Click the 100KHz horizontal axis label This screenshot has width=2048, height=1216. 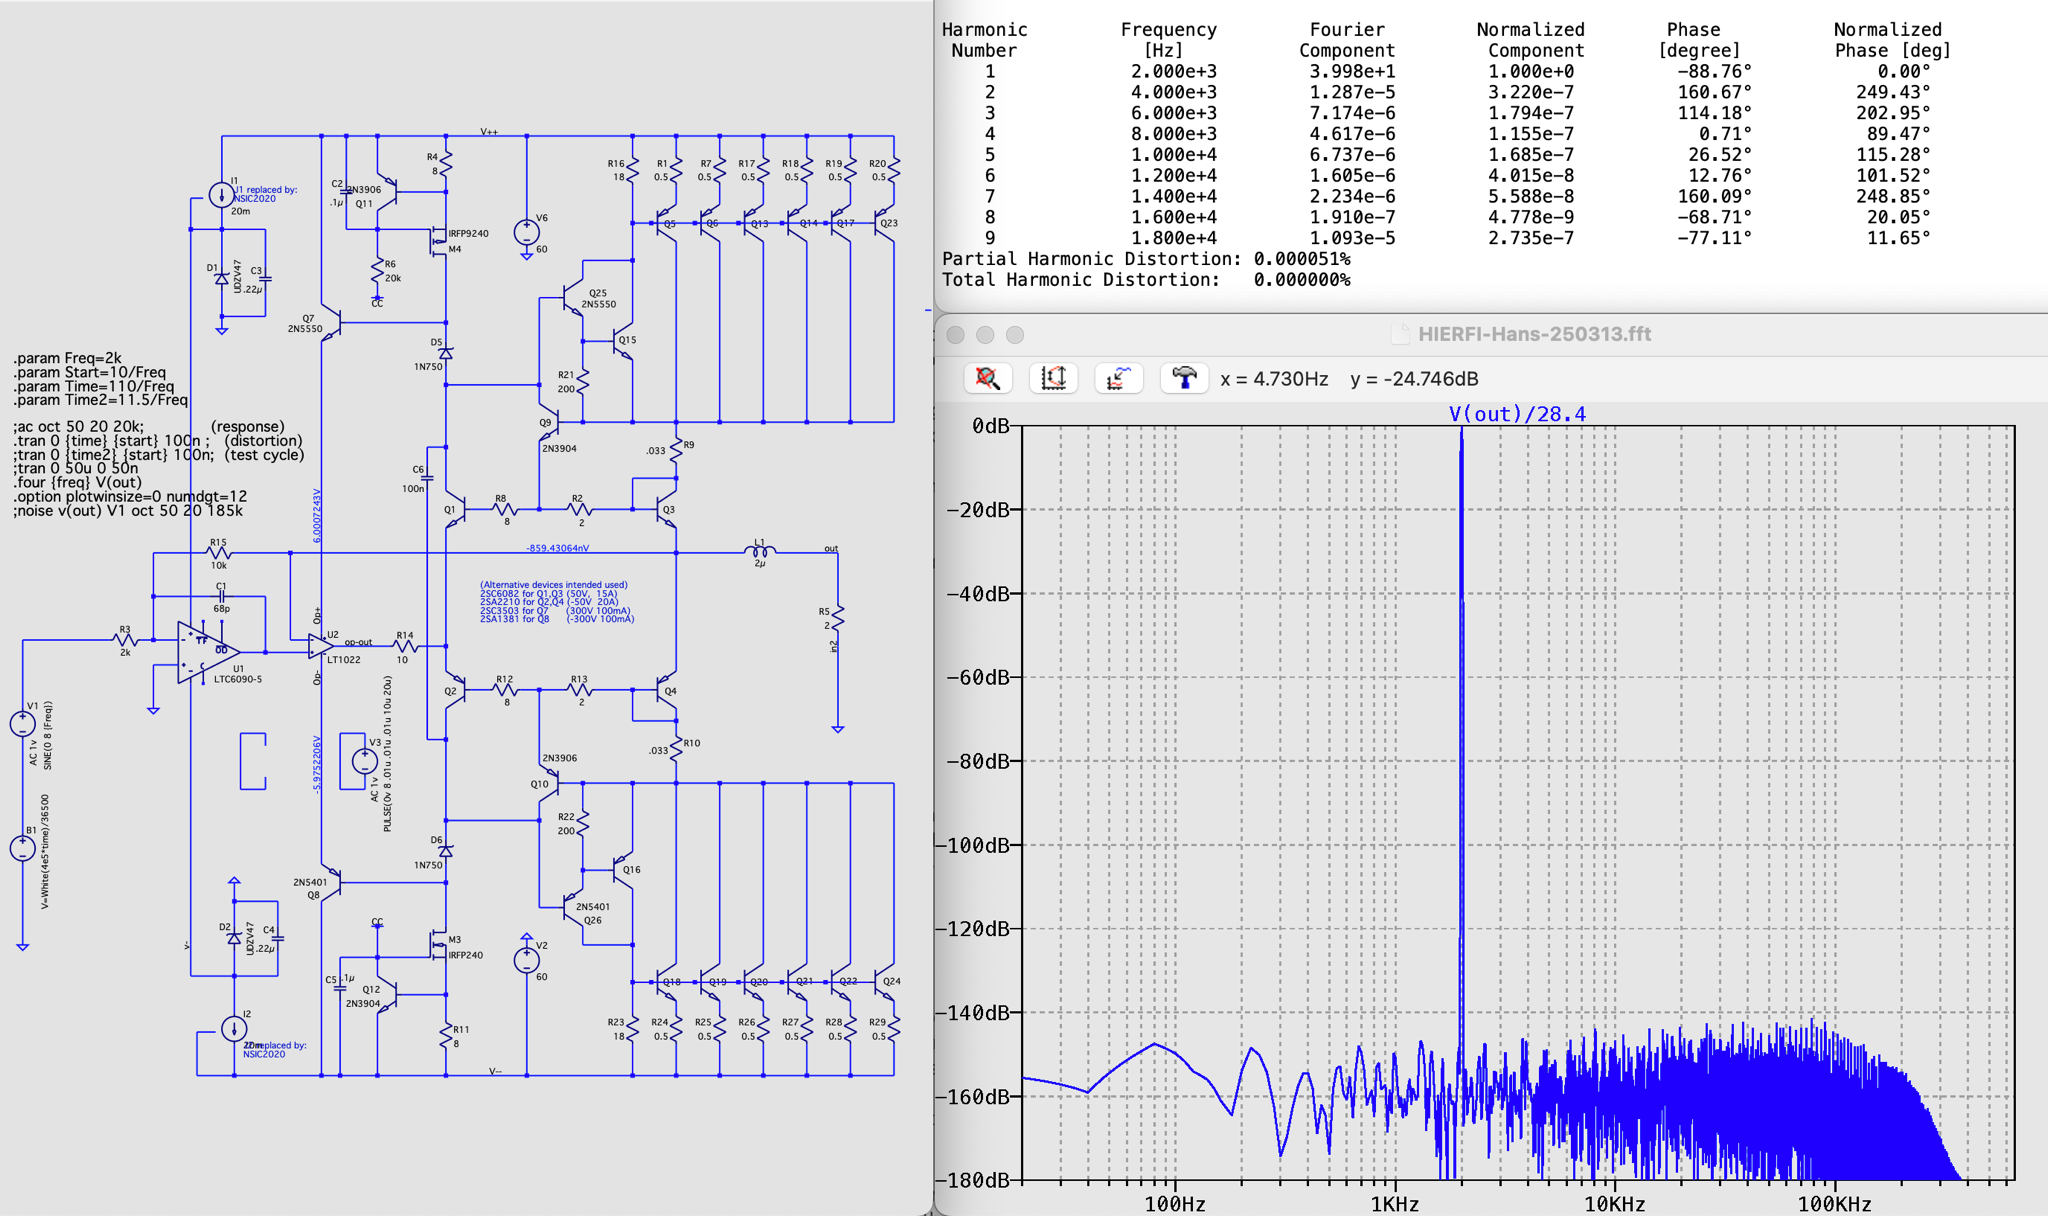[1834, 1204]
